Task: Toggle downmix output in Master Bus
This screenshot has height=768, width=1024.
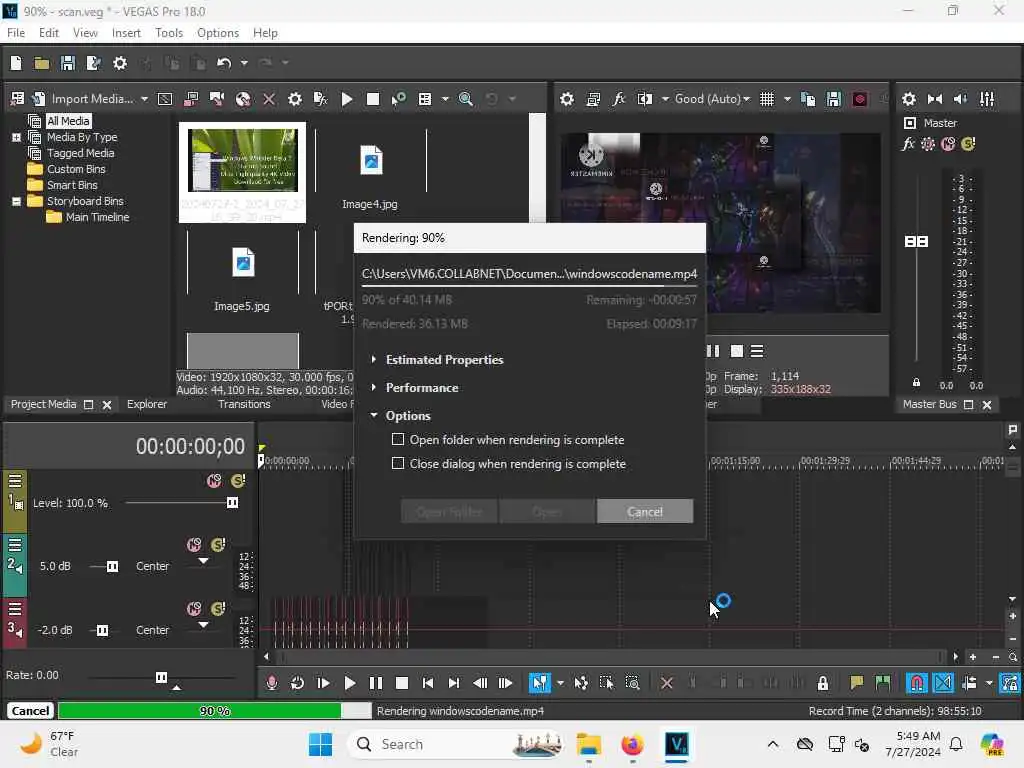Action: click(x=935, y=99)
